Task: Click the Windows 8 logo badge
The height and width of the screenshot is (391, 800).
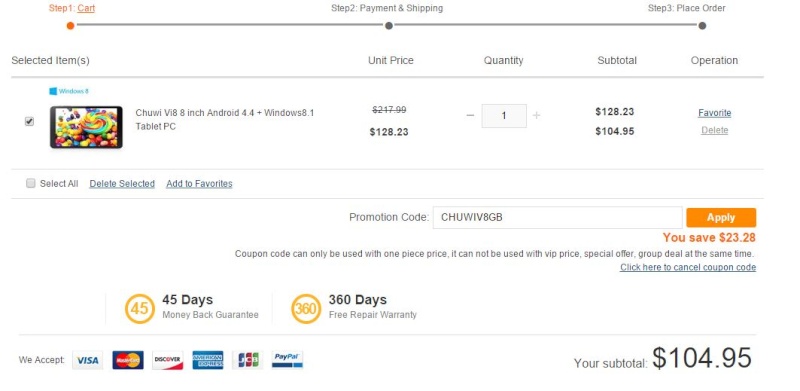Action: tap(68, 91)
